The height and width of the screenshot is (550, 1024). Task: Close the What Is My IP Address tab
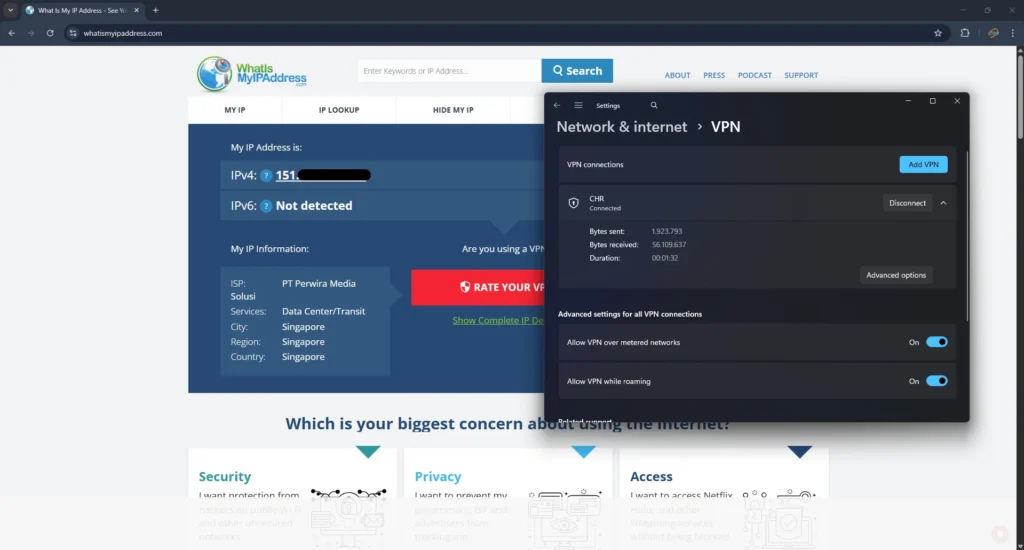click(136, 10)
